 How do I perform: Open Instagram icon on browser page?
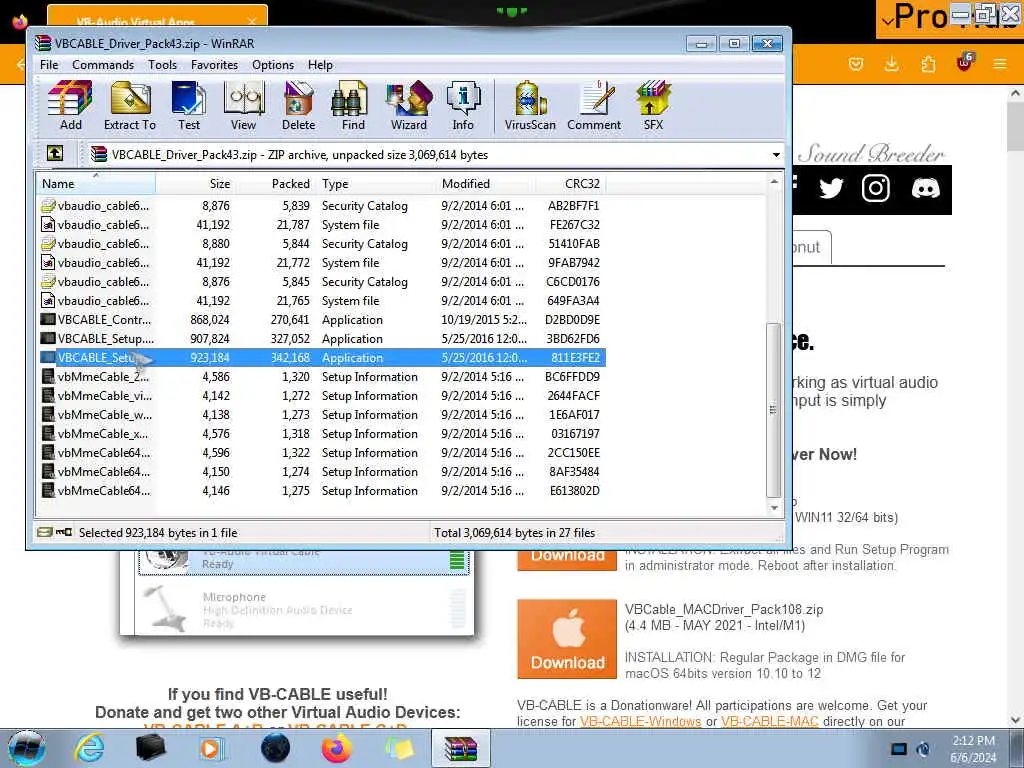point(876,189)
